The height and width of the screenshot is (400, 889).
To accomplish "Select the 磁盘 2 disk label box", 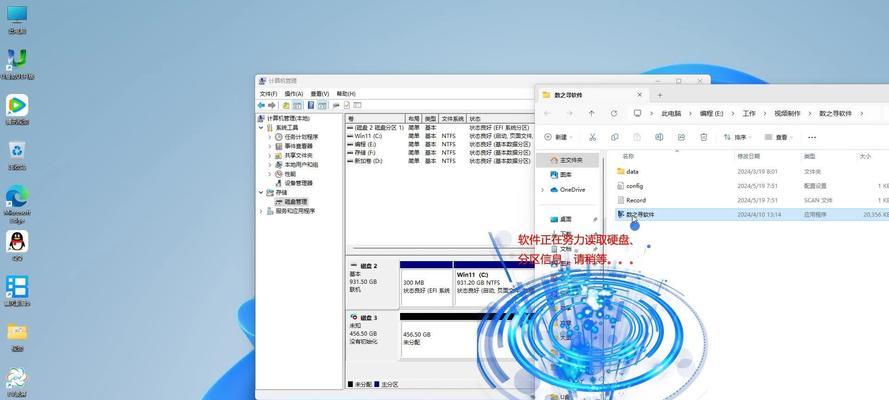I will pyautogui.click(x=372, y=284).
